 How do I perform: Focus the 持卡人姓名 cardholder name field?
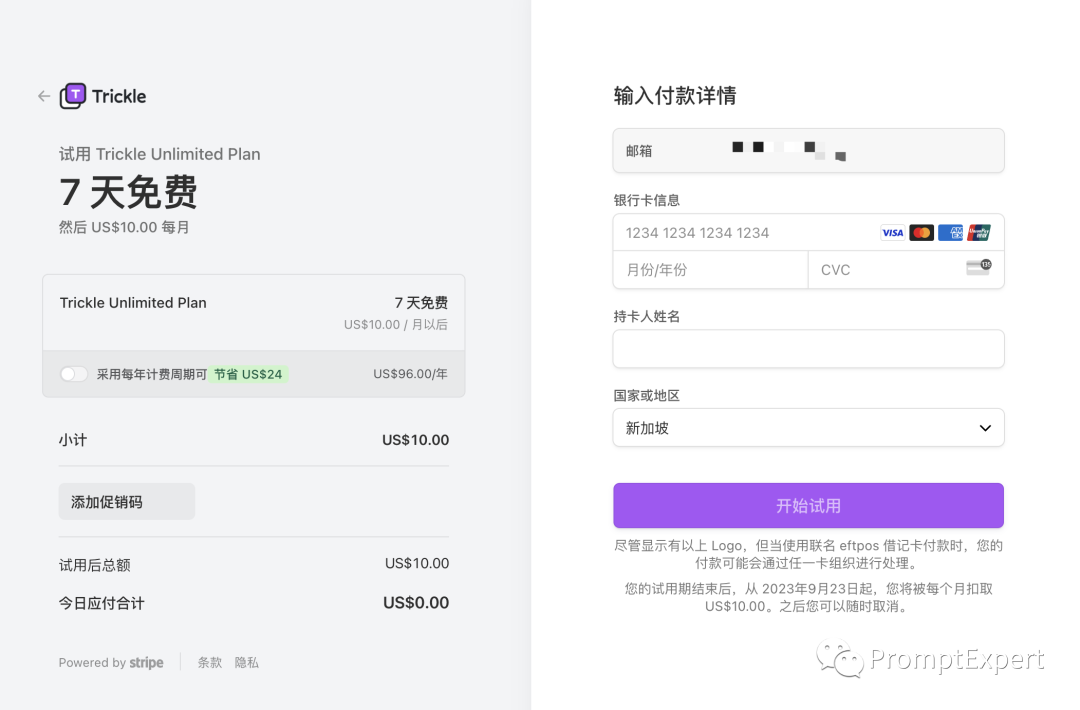808,349
